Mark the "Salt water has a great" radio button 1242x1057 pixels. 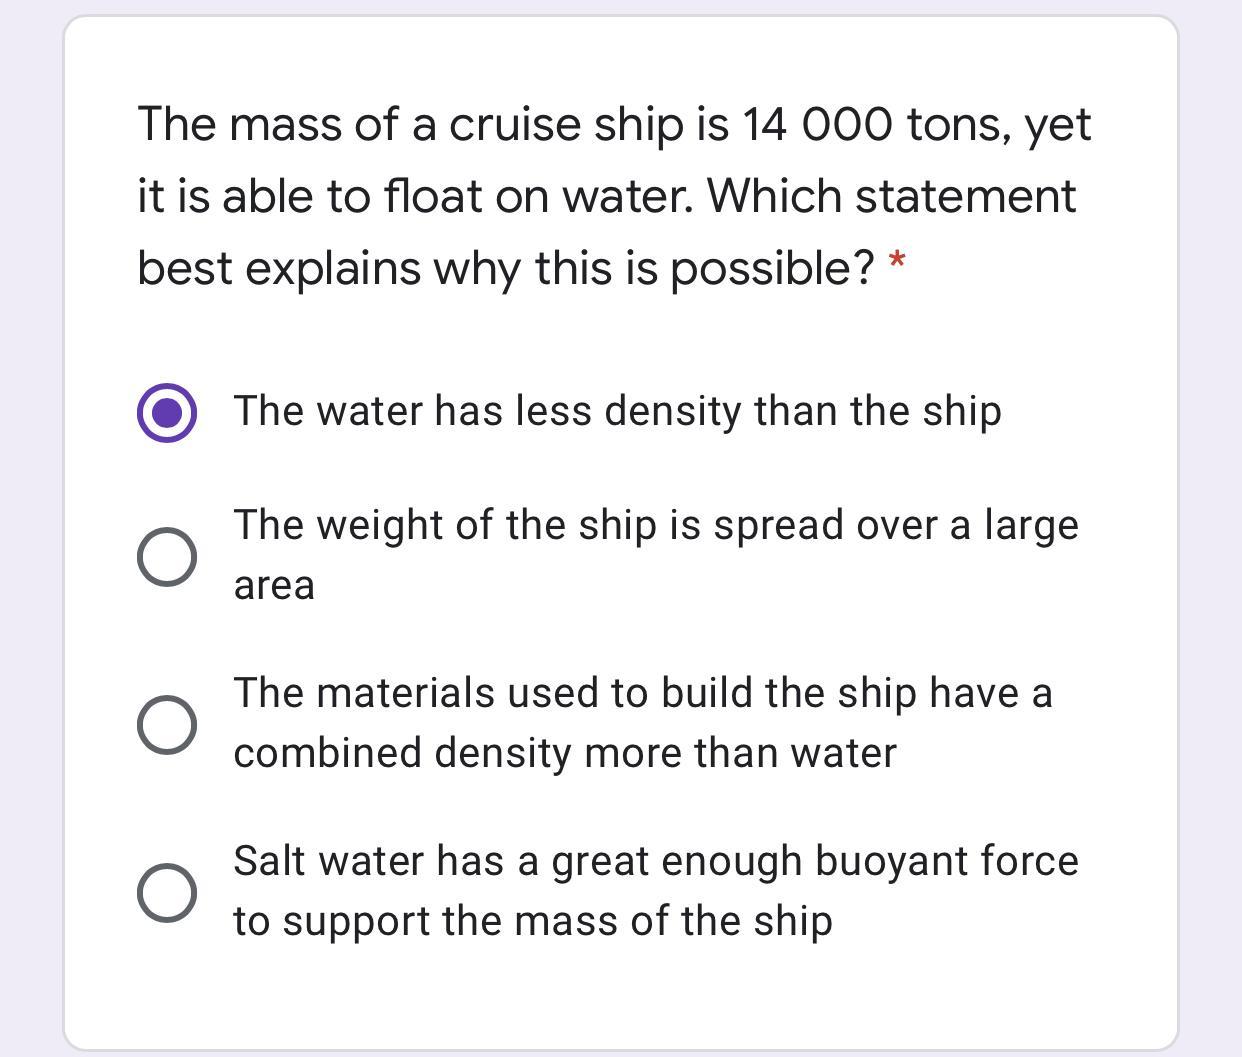[x=167, y=893]
